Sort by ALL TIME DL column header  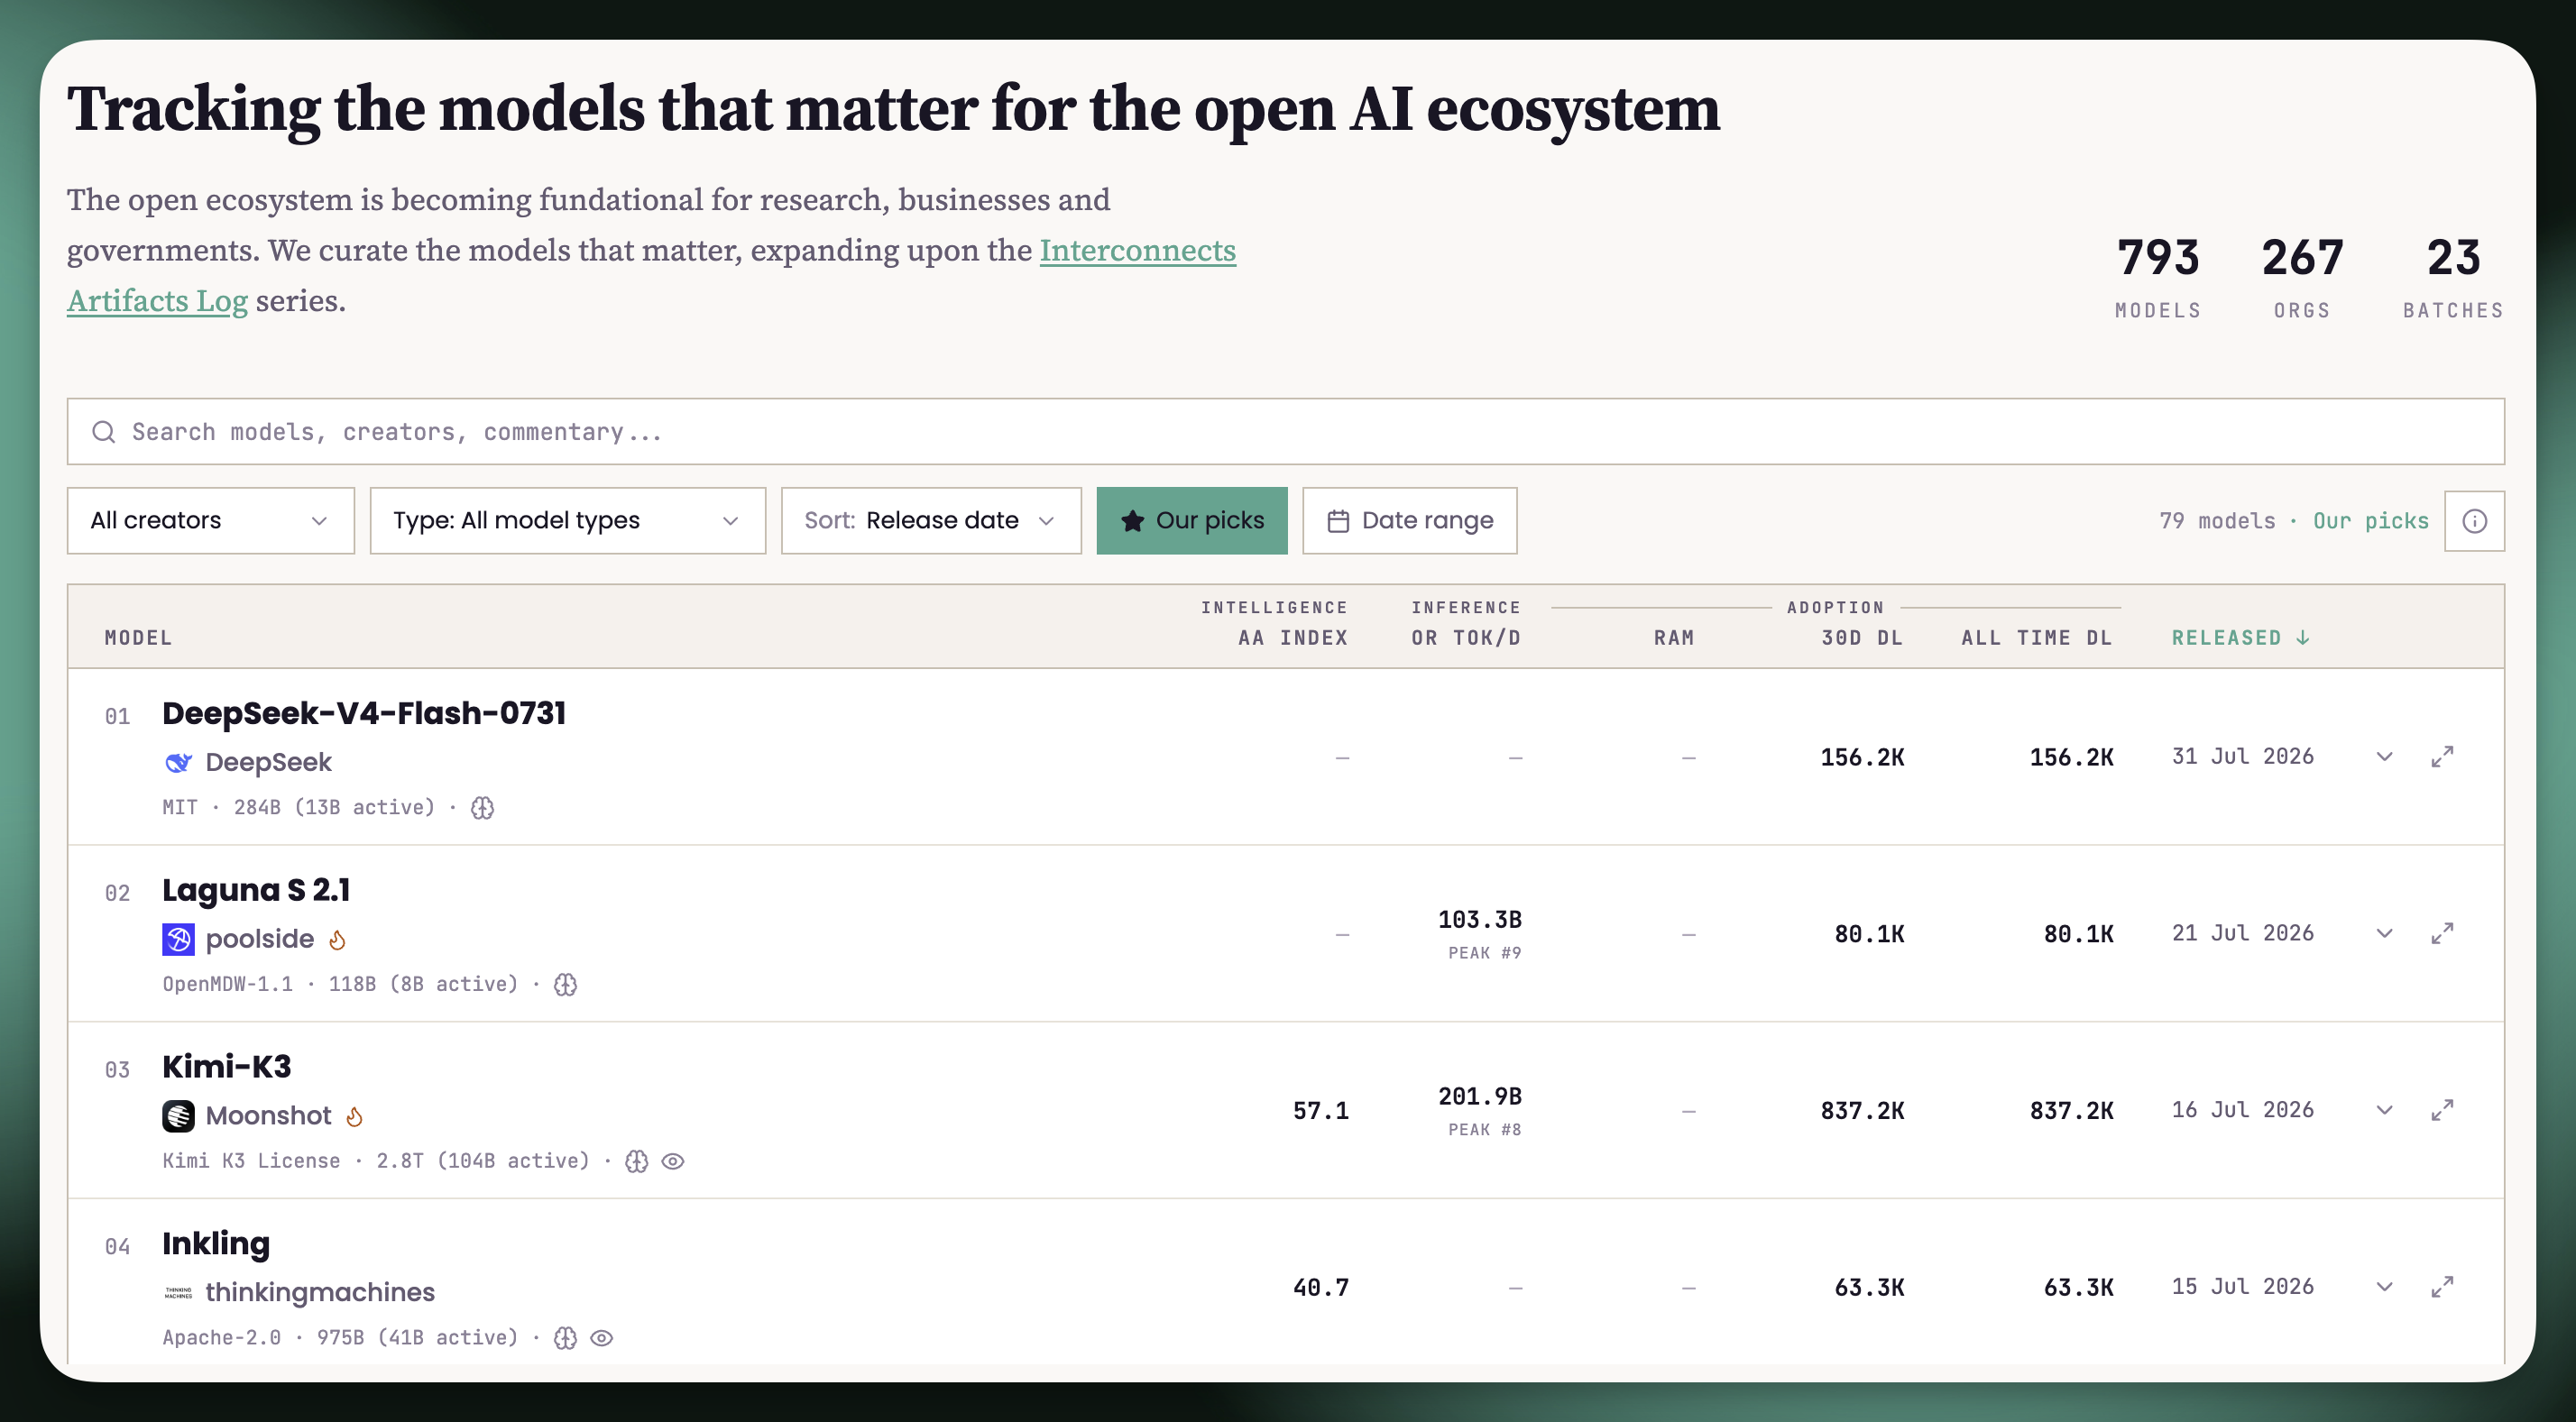(2037, 638)
